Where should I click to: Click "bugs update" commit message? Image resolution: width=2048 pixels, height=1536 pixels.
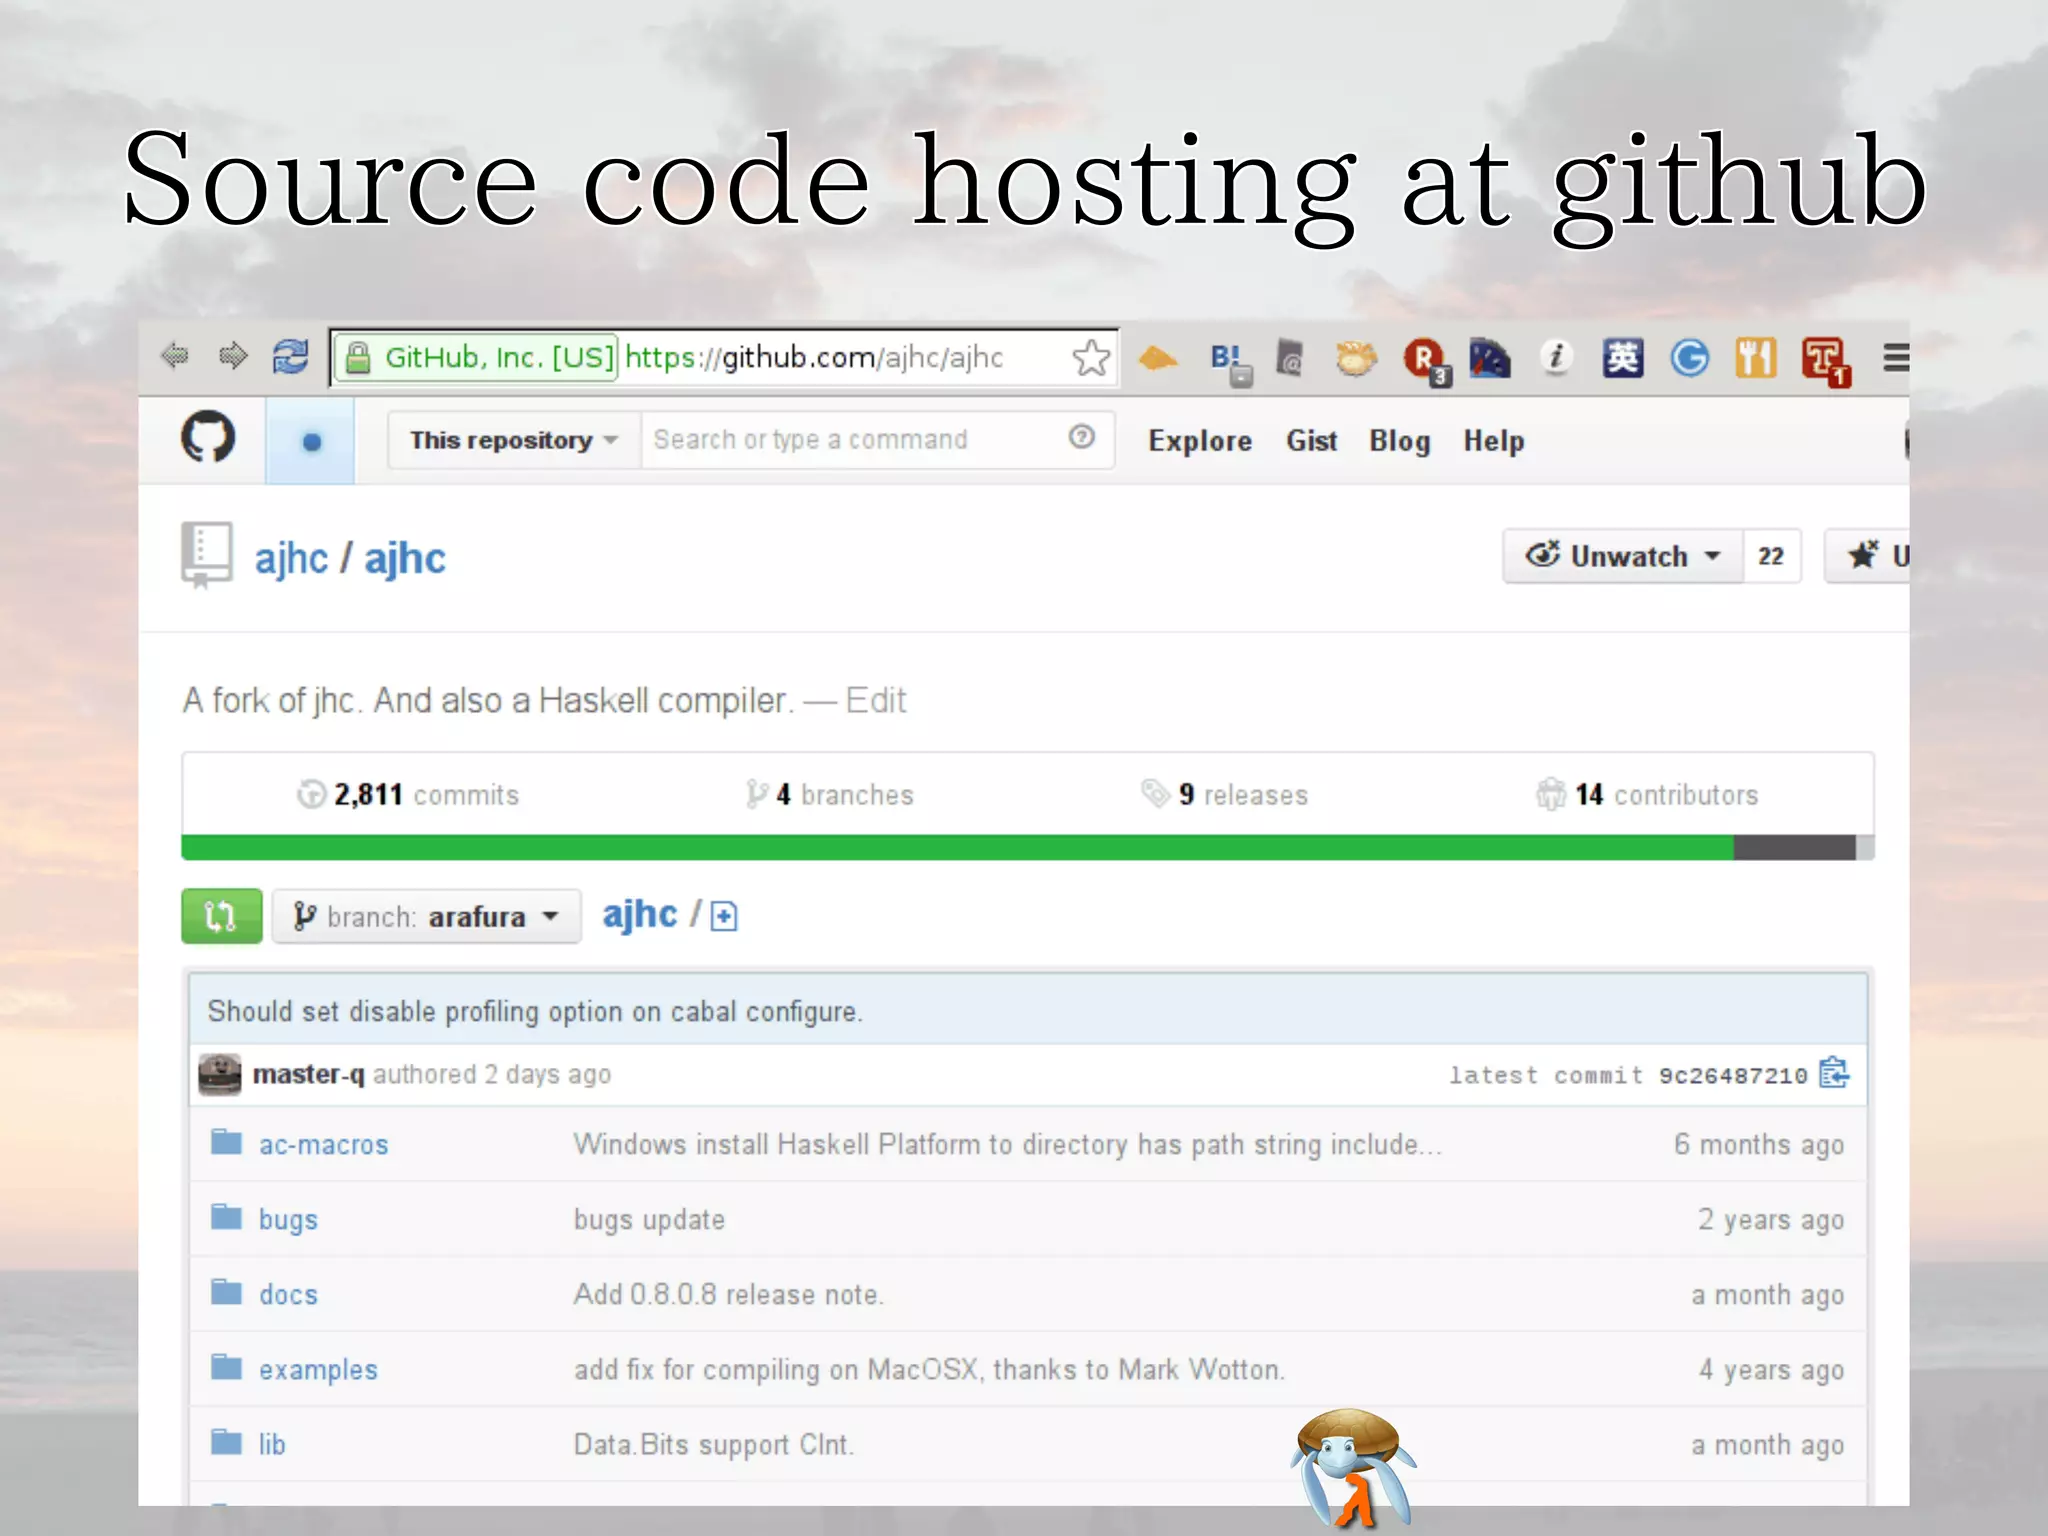tap(649, 1220)
